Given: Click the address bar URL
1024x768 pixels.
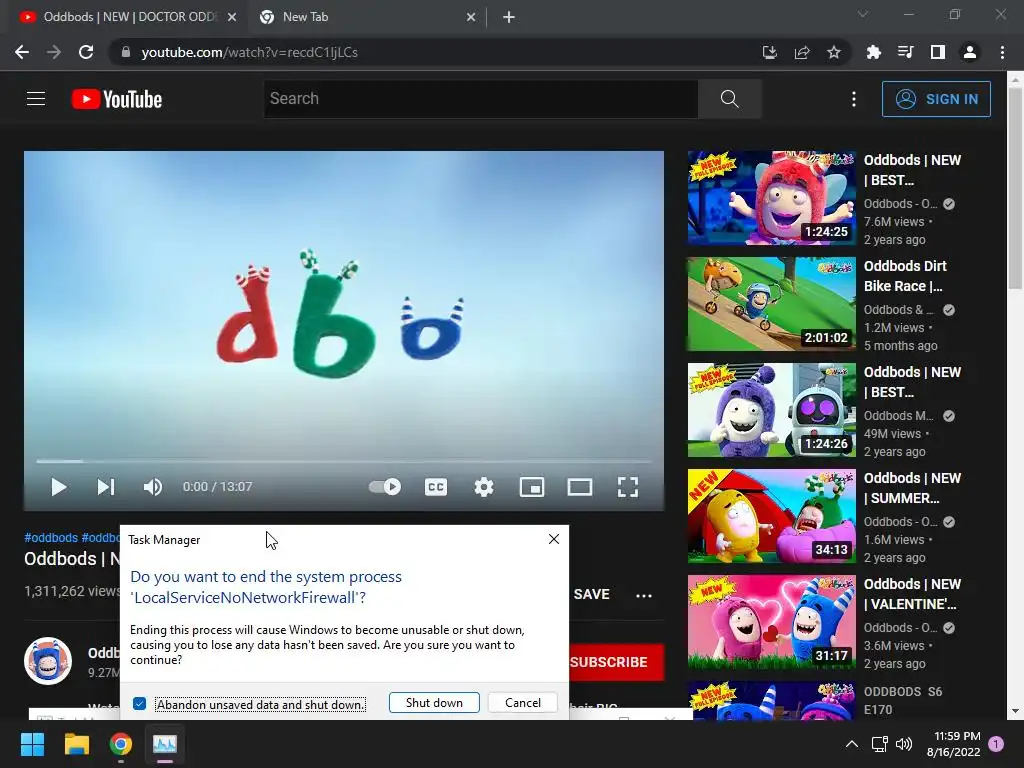Looking at the screenshot, I should click(249, 52).
